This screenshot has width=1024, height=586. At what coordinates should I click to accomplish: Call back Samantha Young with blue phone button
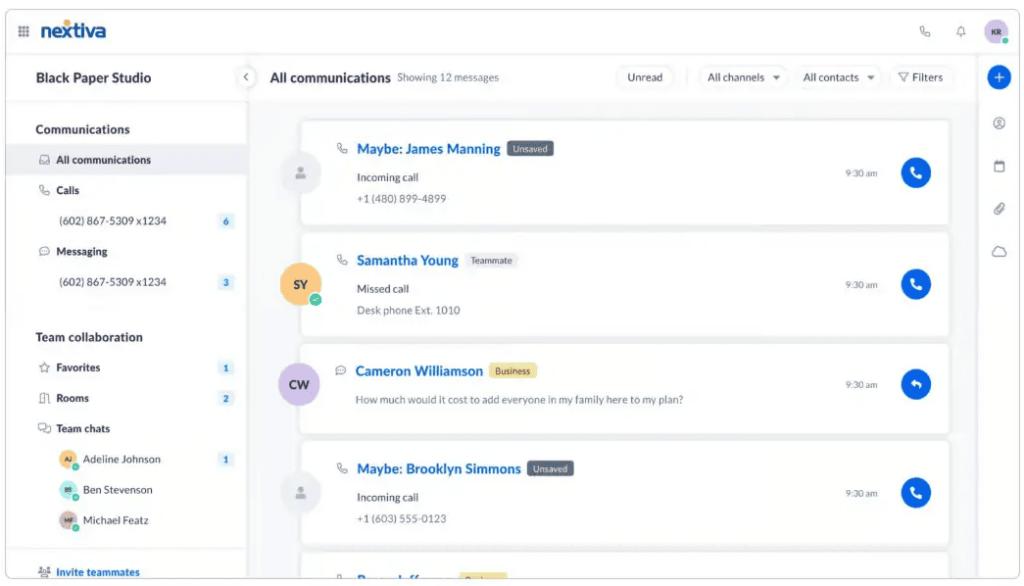click(x=915, y=284)
